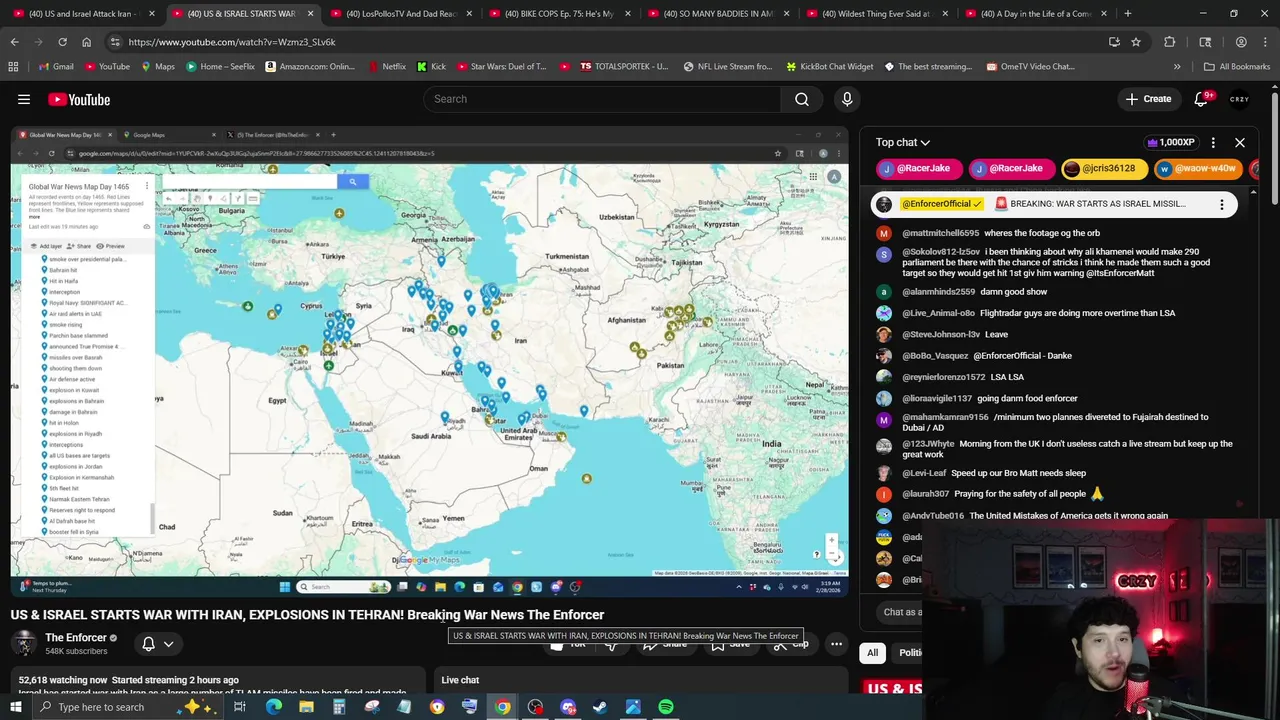1280x720 pixels.
Task: Open more video actions three-dot menu
Action: point(836,644)
